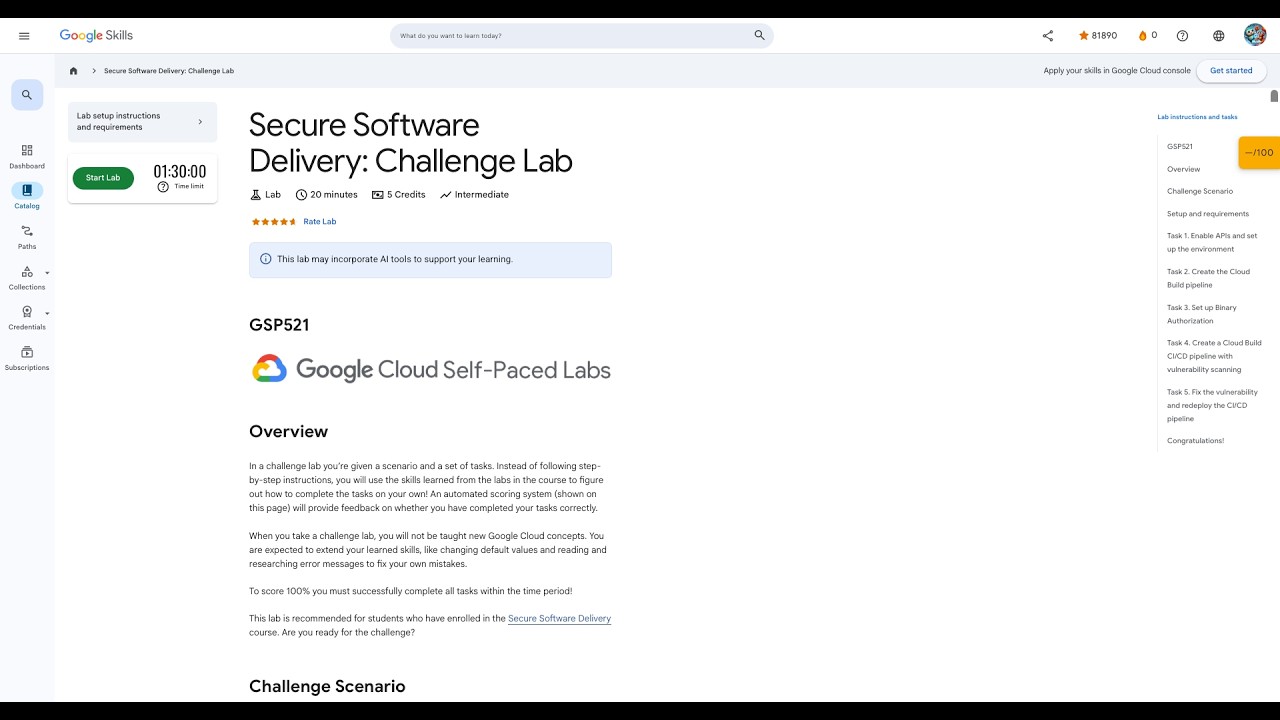The image size is (1280, 720).
Task: Click the share icon in header
Action: [x=1048, y=36]
